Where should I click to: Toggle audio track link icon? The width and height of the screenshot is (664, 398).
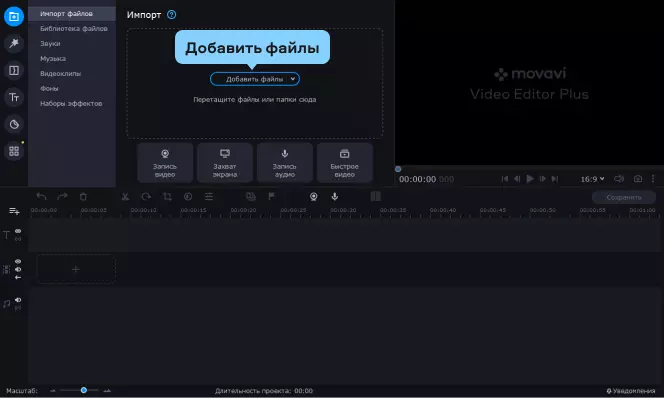[18, 308]
